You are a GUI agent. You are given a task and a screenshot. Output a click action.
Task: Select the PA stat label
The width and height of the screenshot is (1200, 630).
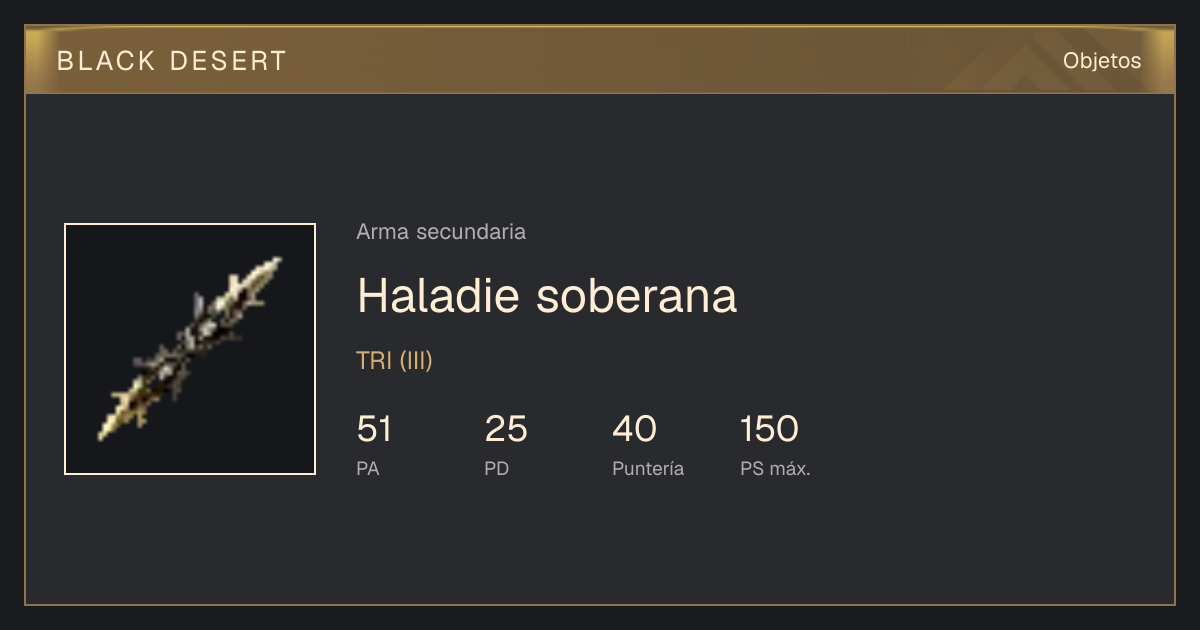[x=368, y=469]
